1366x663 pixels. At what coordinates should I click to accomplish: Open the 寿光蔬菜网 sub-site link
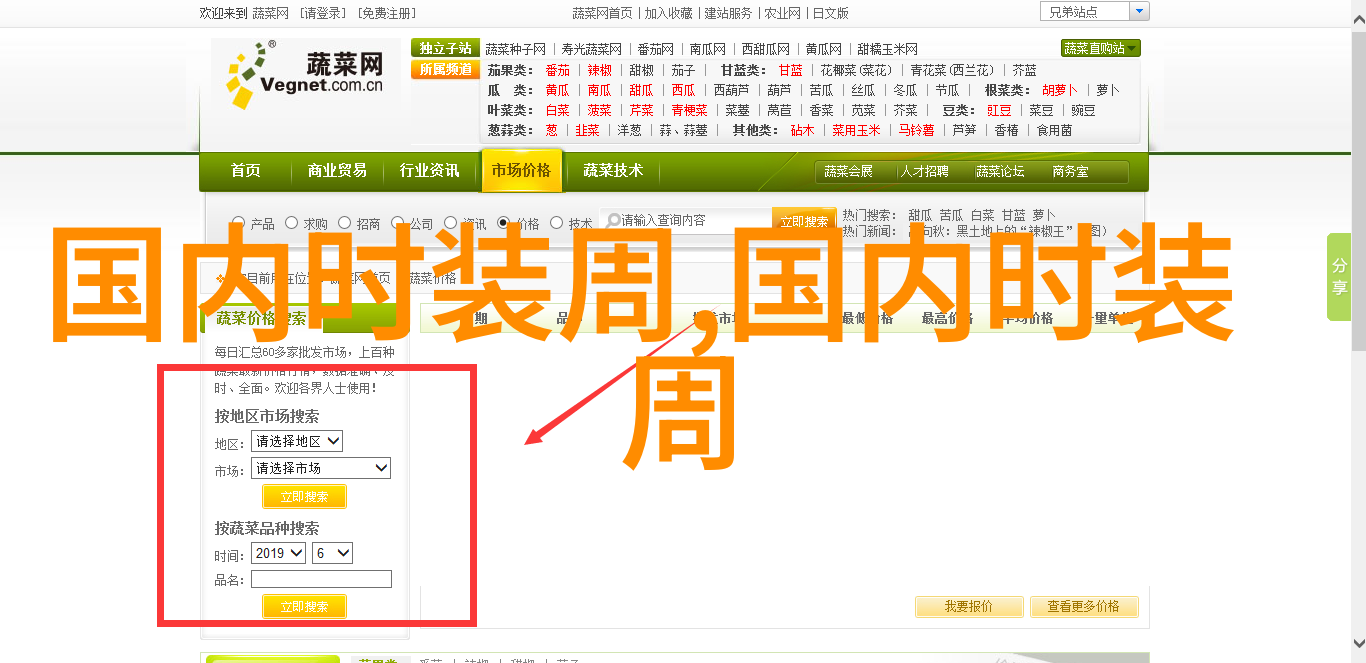coord(591,49)
